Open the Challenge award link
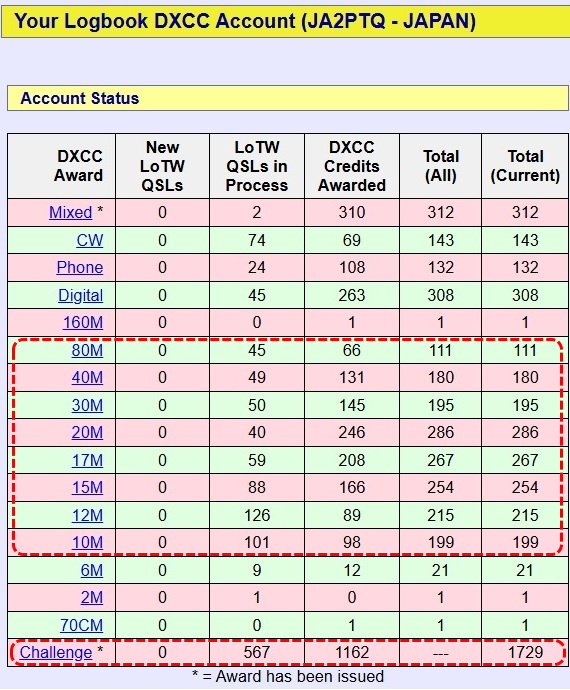This screenshot has width=570, height=690. 56,653
